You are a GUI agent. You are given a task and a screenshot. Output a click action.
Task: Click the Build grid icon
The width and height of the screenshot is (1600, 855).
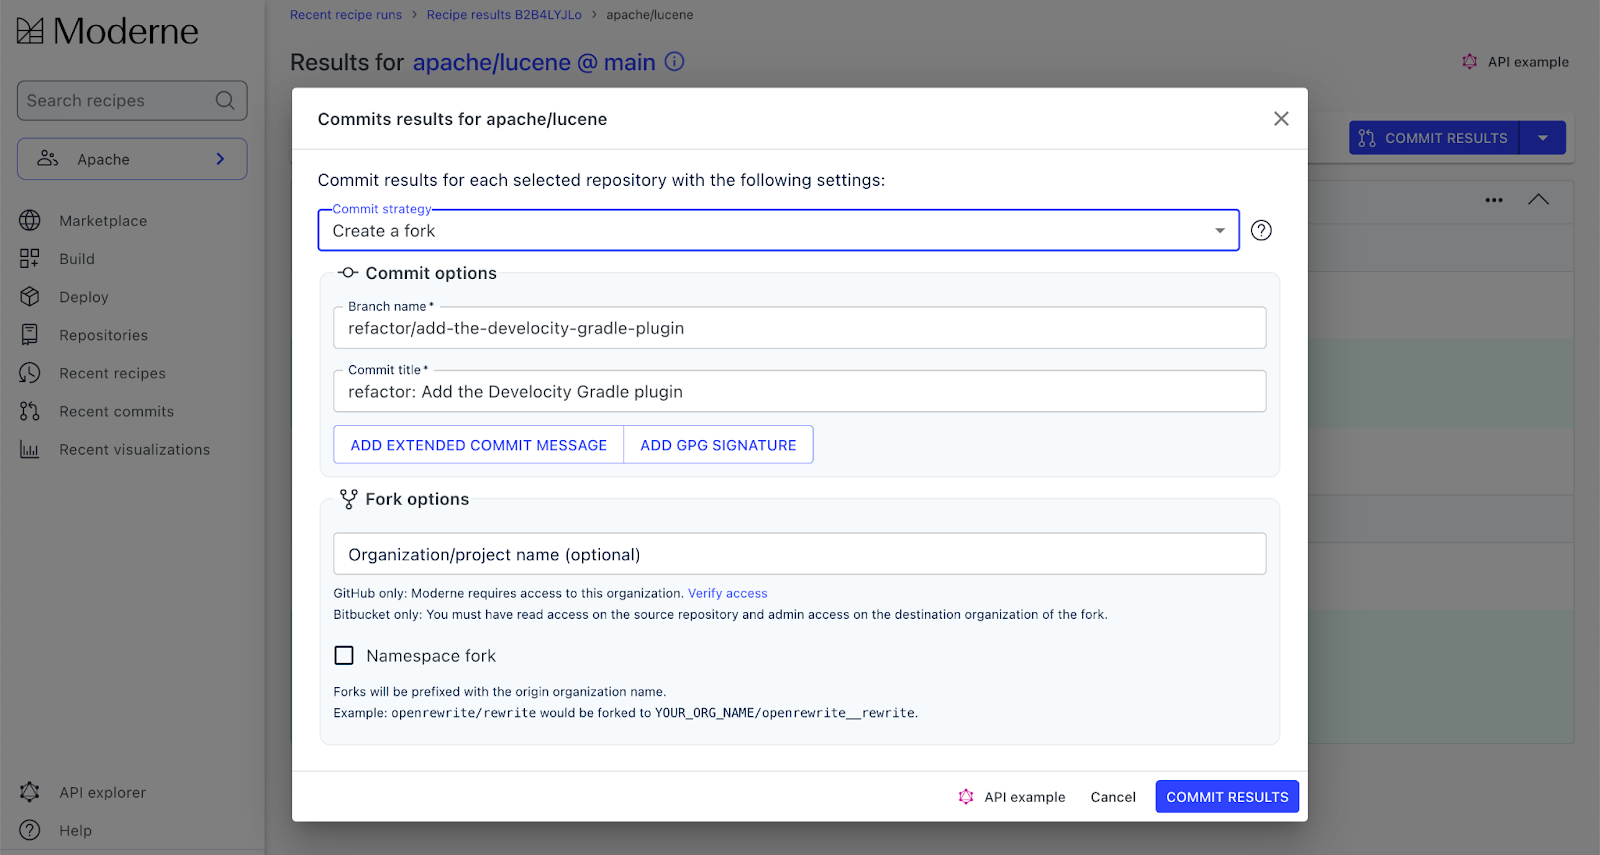click(30, 258)
